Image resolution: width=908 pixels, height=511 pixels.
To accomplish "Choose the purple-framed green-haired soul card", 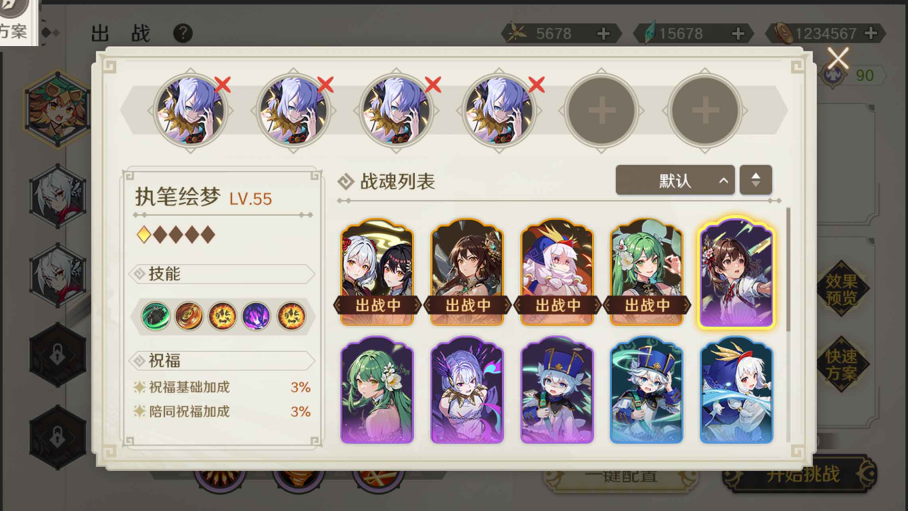I will (x=377, y=390).
